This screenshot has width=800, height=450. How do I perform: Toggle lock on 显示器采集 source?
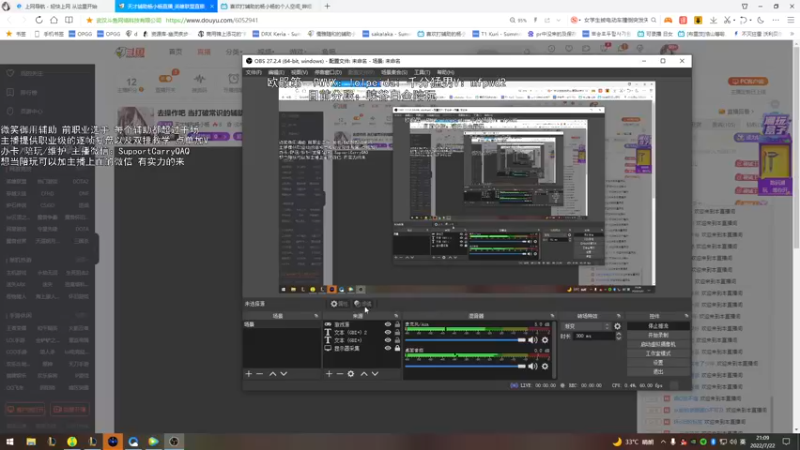click(397, 348)
